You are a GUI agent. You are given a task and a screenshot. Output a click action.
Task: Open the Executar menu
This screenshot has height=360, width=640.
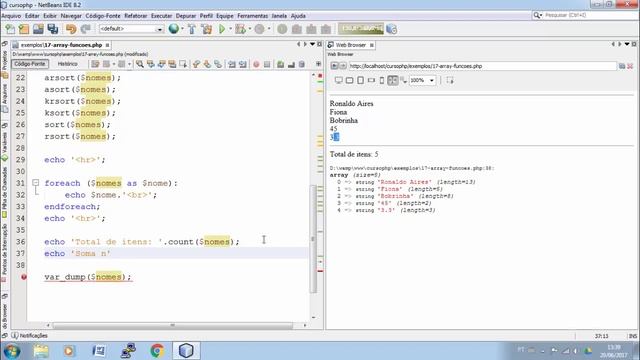[162, 16]
